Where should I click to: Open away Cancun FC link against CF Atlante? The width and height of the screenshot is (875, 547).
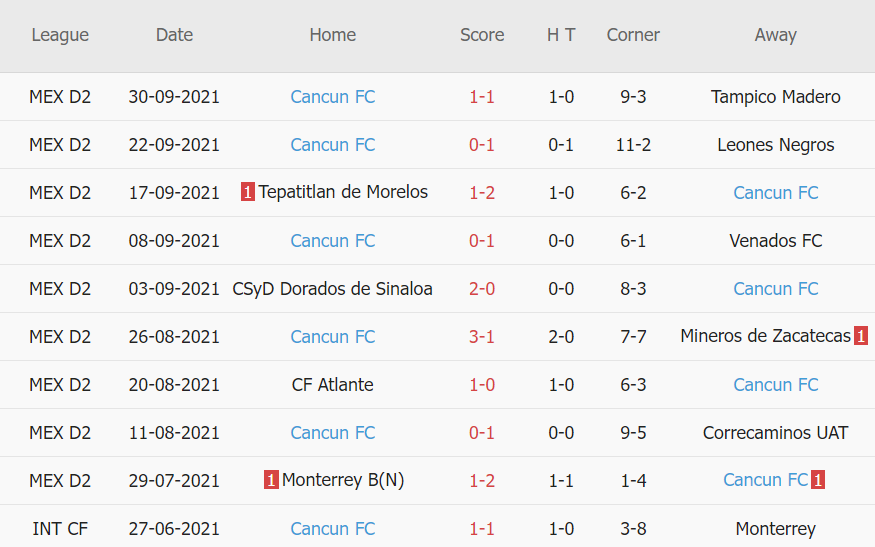(x=775, y=385)
